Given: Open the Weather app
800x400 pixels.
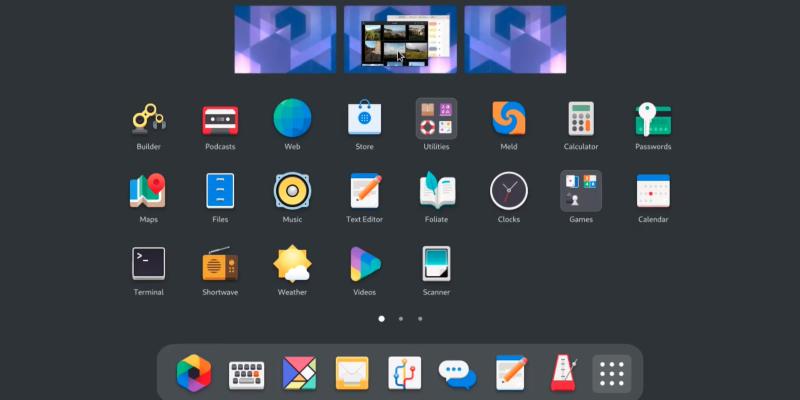Looking at the screenshot, I should pyautogui.click(x=292, y=264).
